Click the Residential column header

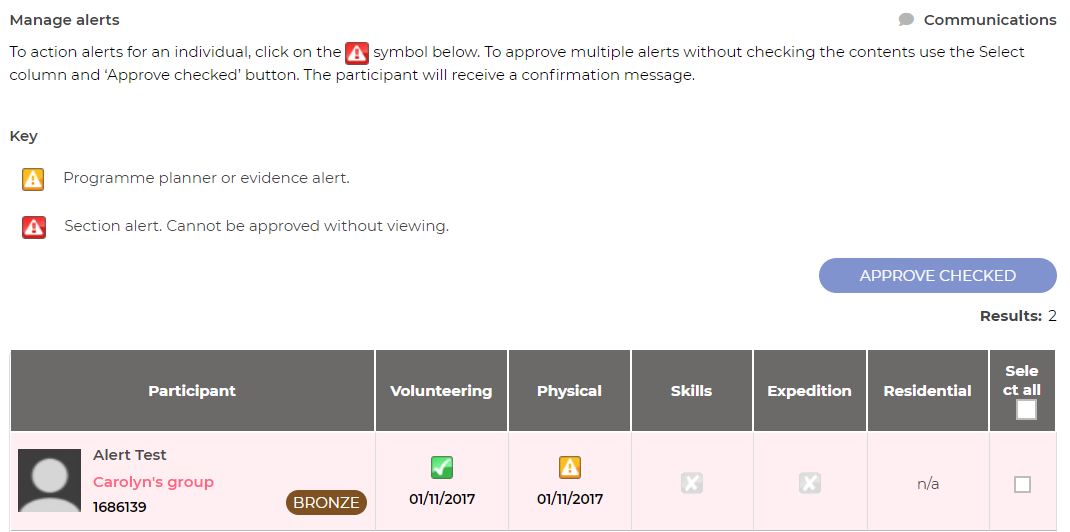pyautogui.click(x=927, y=391)
